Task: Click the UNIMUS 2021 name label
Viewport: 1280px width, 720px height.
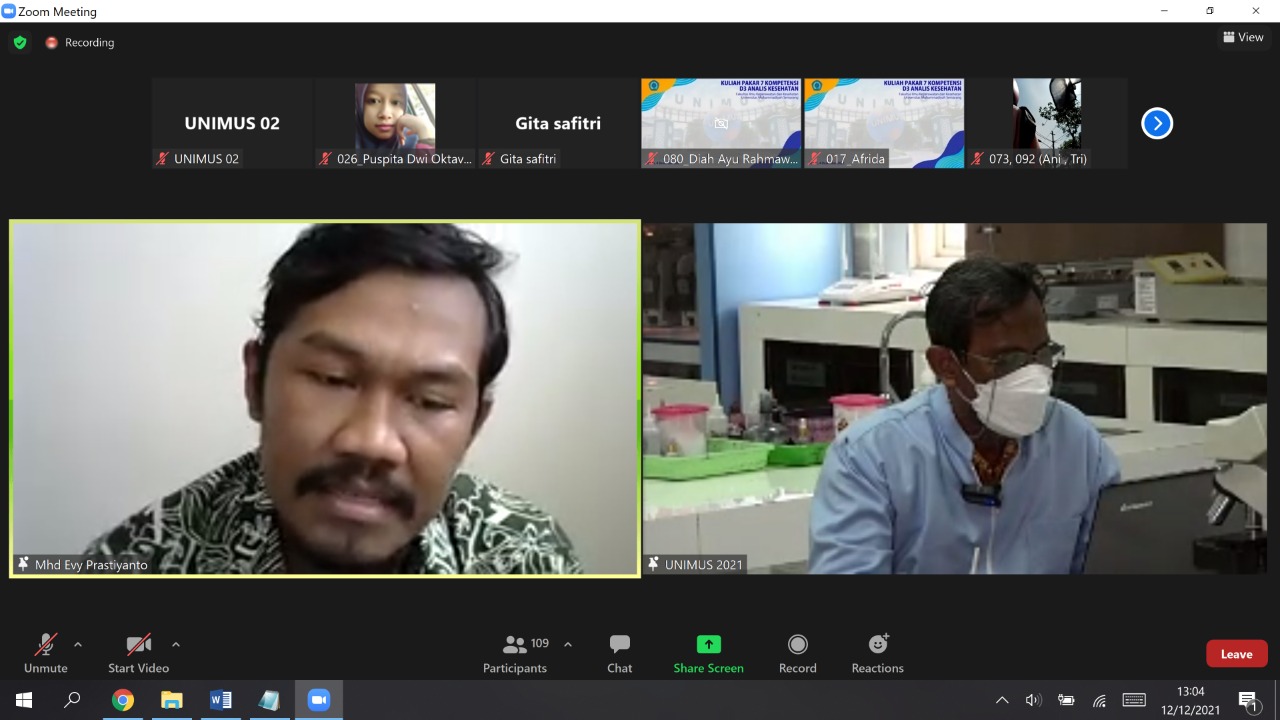Action: 704,565
